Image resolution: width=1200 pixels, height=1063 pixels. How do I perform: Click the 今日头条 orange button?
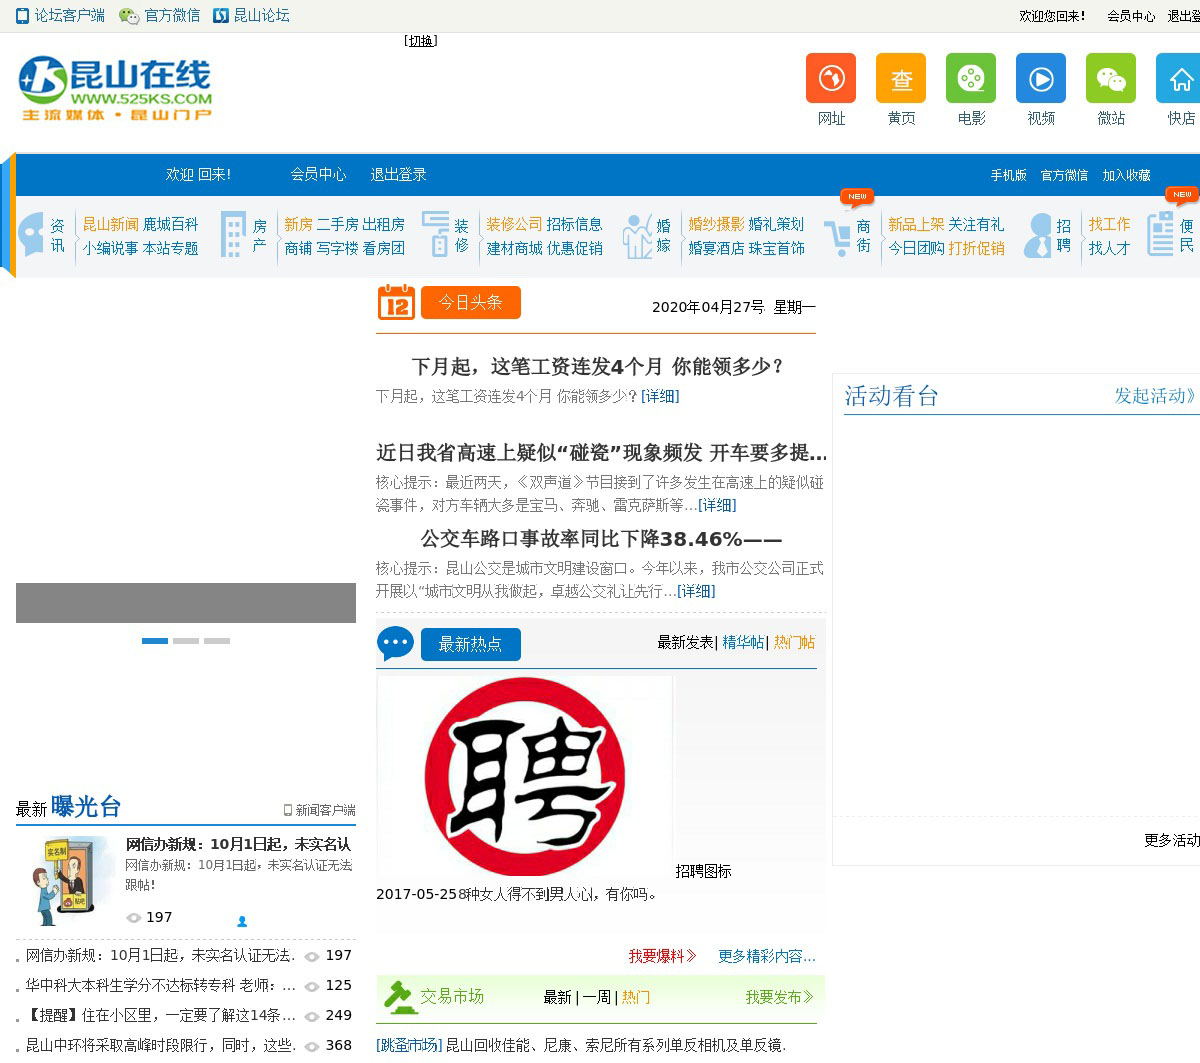tap(470, 302)
